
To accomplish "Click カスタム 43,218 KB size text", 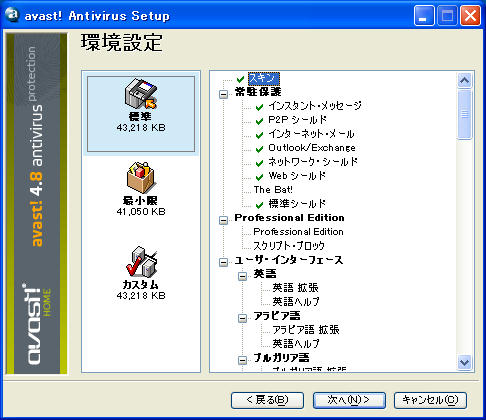I will 141,296.
